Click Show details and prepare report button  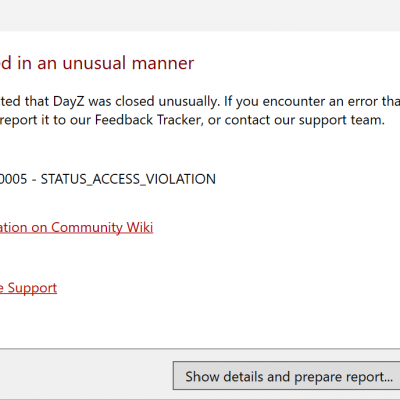(x=287, y=376)
